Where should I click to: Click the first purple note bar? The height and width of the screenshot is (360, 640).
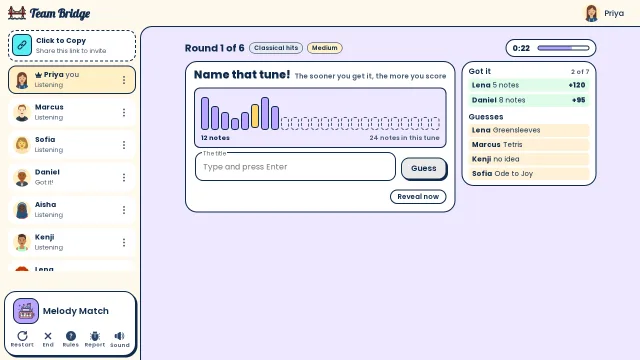pos(205,113)
